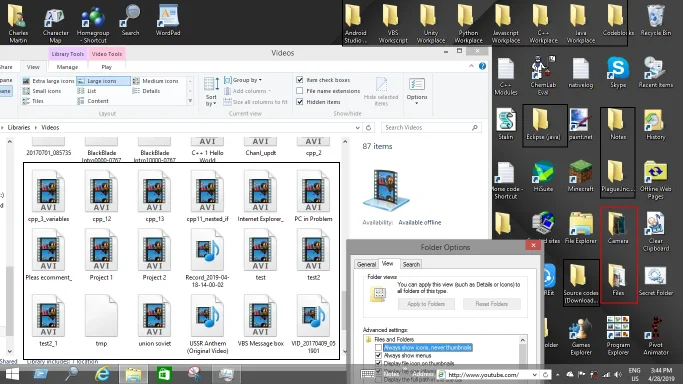Open the Recycle Bin
Screen dimensions: 683x384
pos(656,20)
